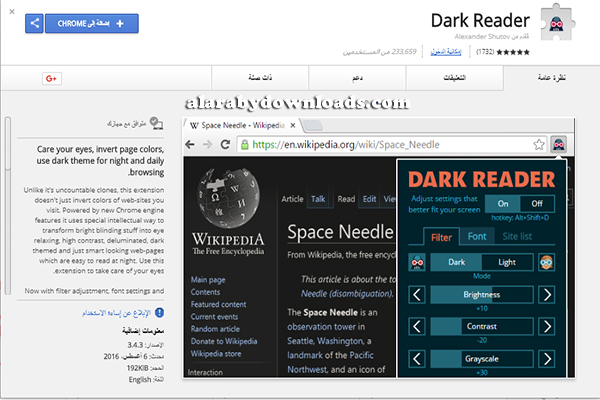Open the related extensions tab
This screenshot has width=600, height=400.
click(260, 78)
